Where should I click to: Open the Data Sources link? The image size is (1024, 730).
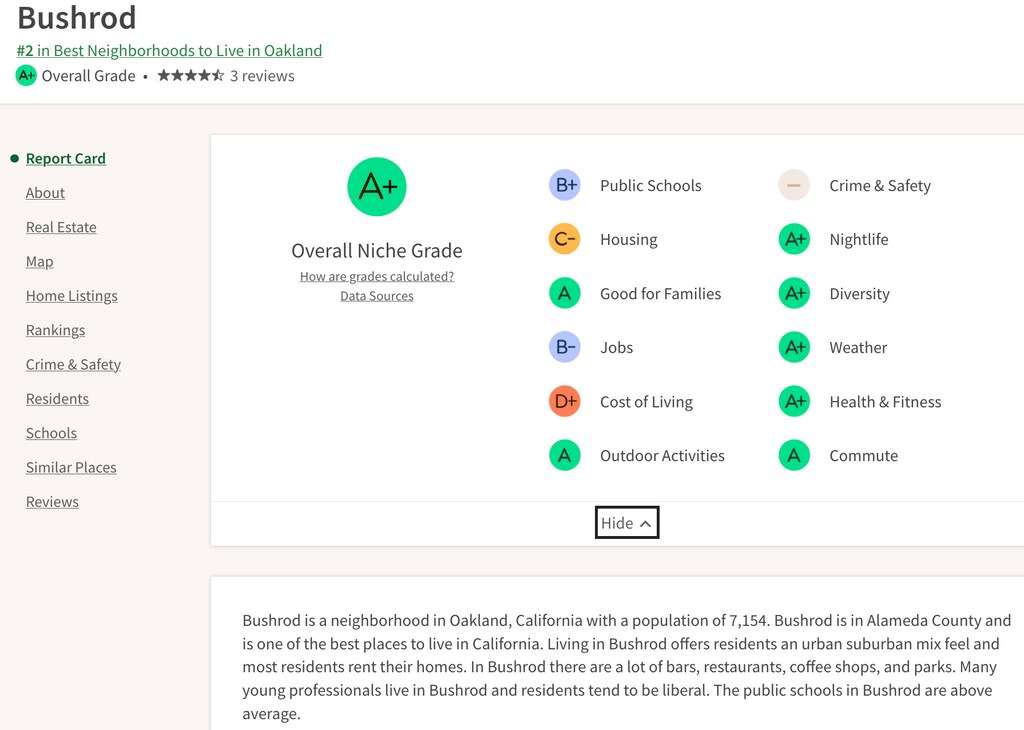click(377, 296)
